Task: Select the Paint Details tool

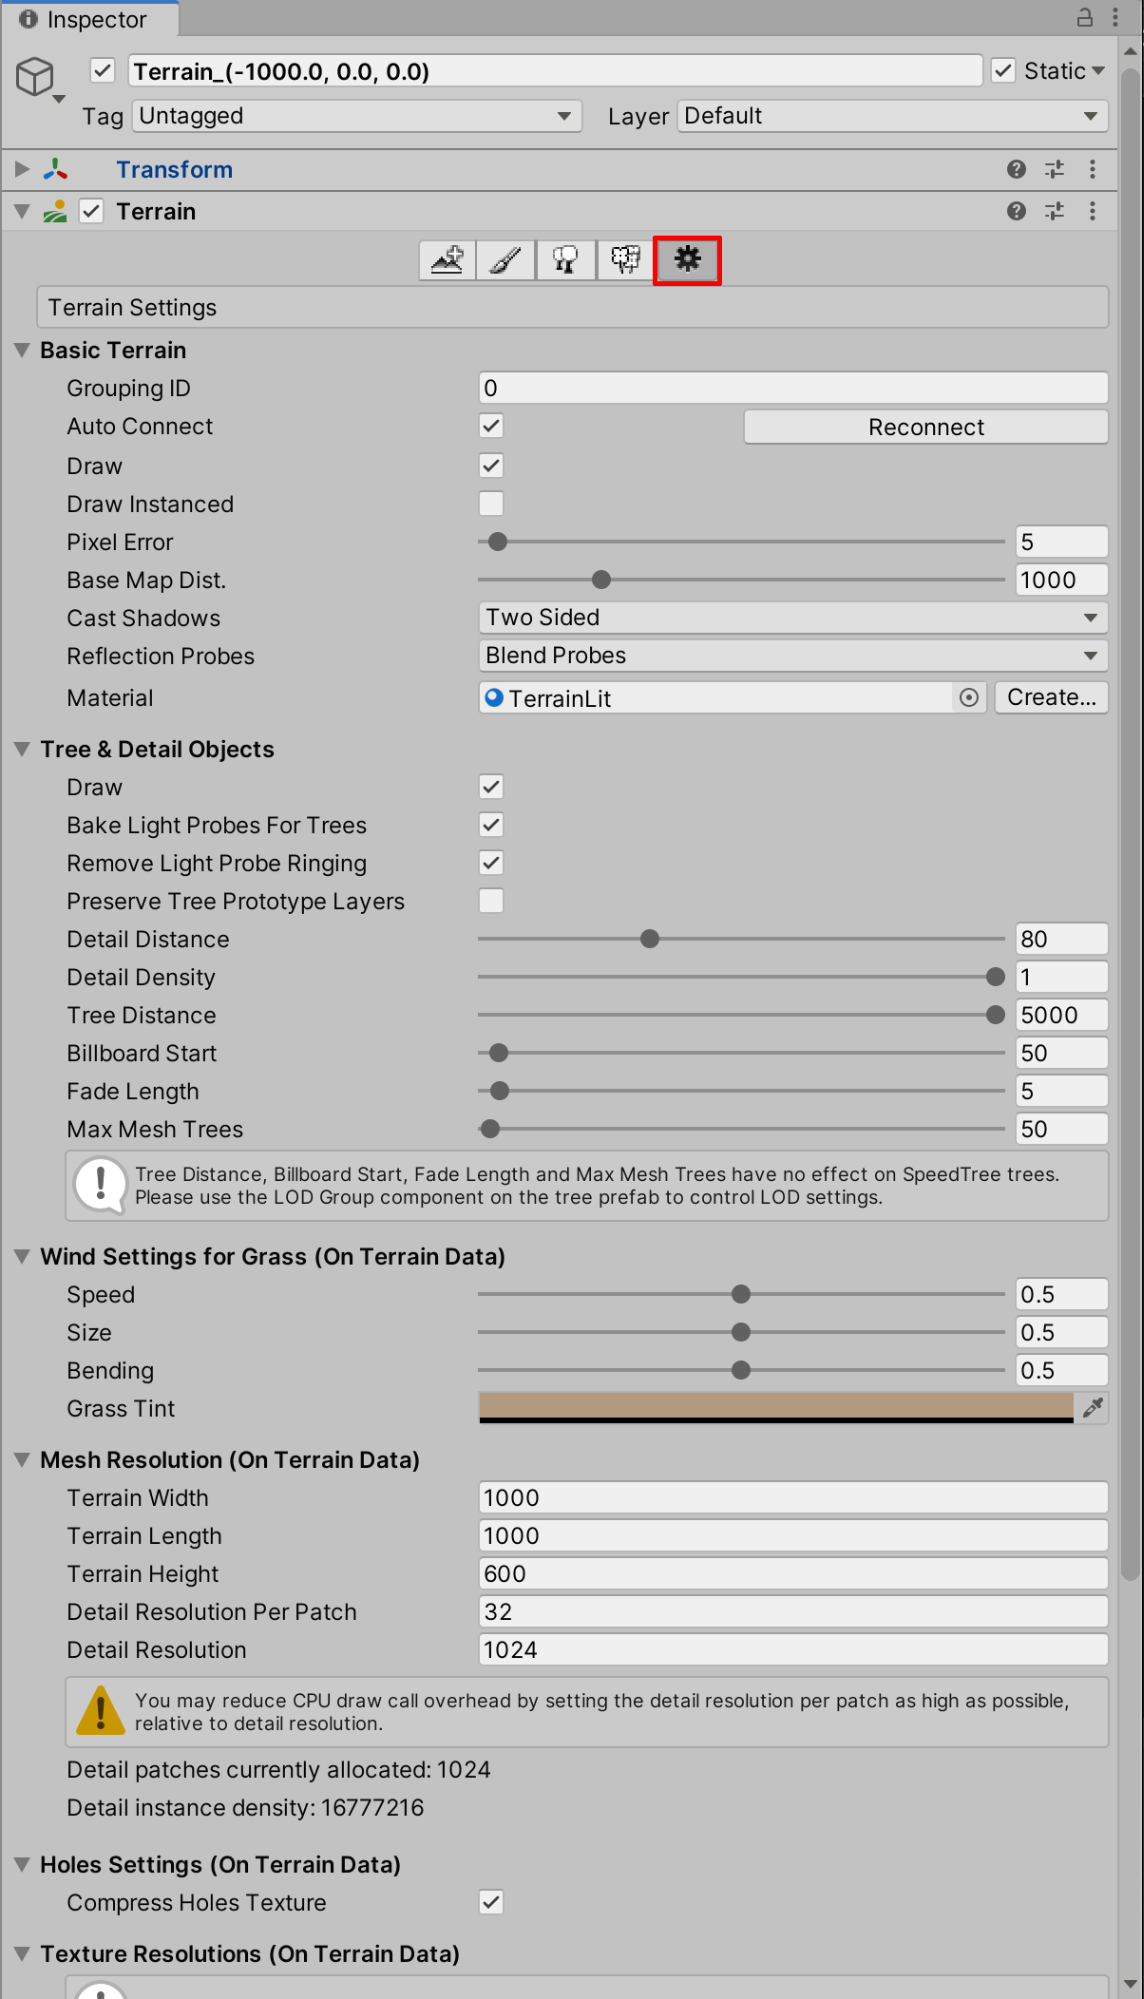Action: click(x=626, y=260)
